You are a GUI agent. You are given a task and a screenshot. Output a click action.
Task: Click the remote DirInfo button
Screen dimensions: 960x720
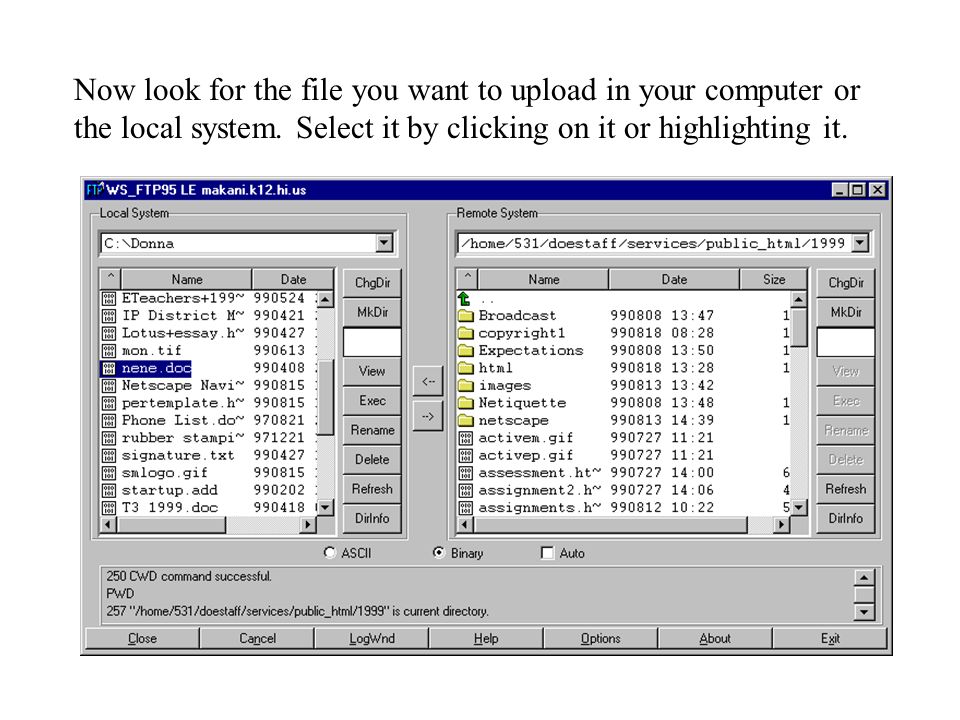[846, 518]
